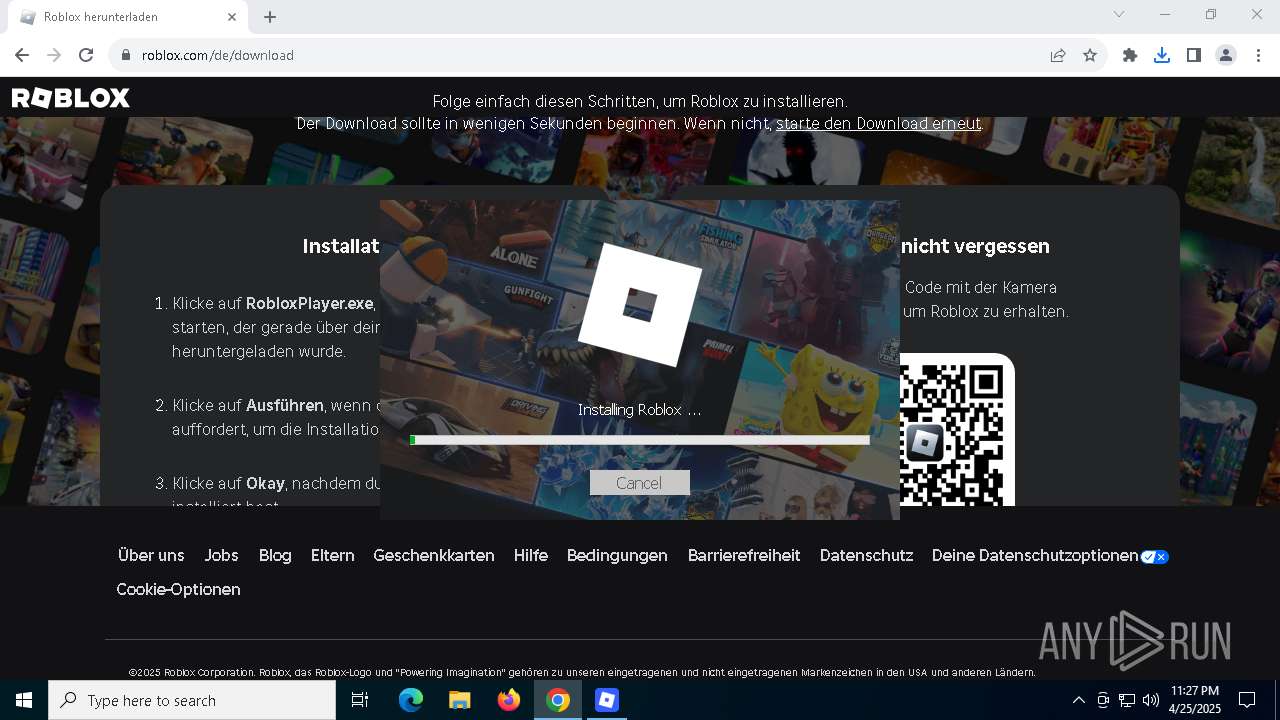The height and width of the screenshot is (720, 1280).
Task: Open the Jobs footer link
Action: pyautogui.click(x=221, y=555)
